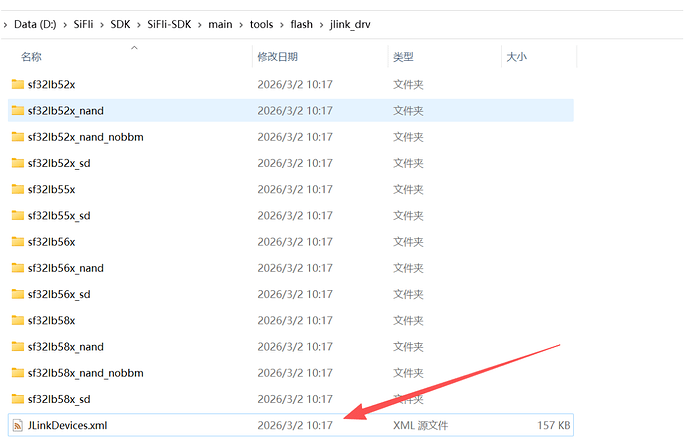The width and height of the screenshot is (690, 448).
Task: Go to tools folder in breadcrumb
Action: pyautogui.click(x=261, y=24)
